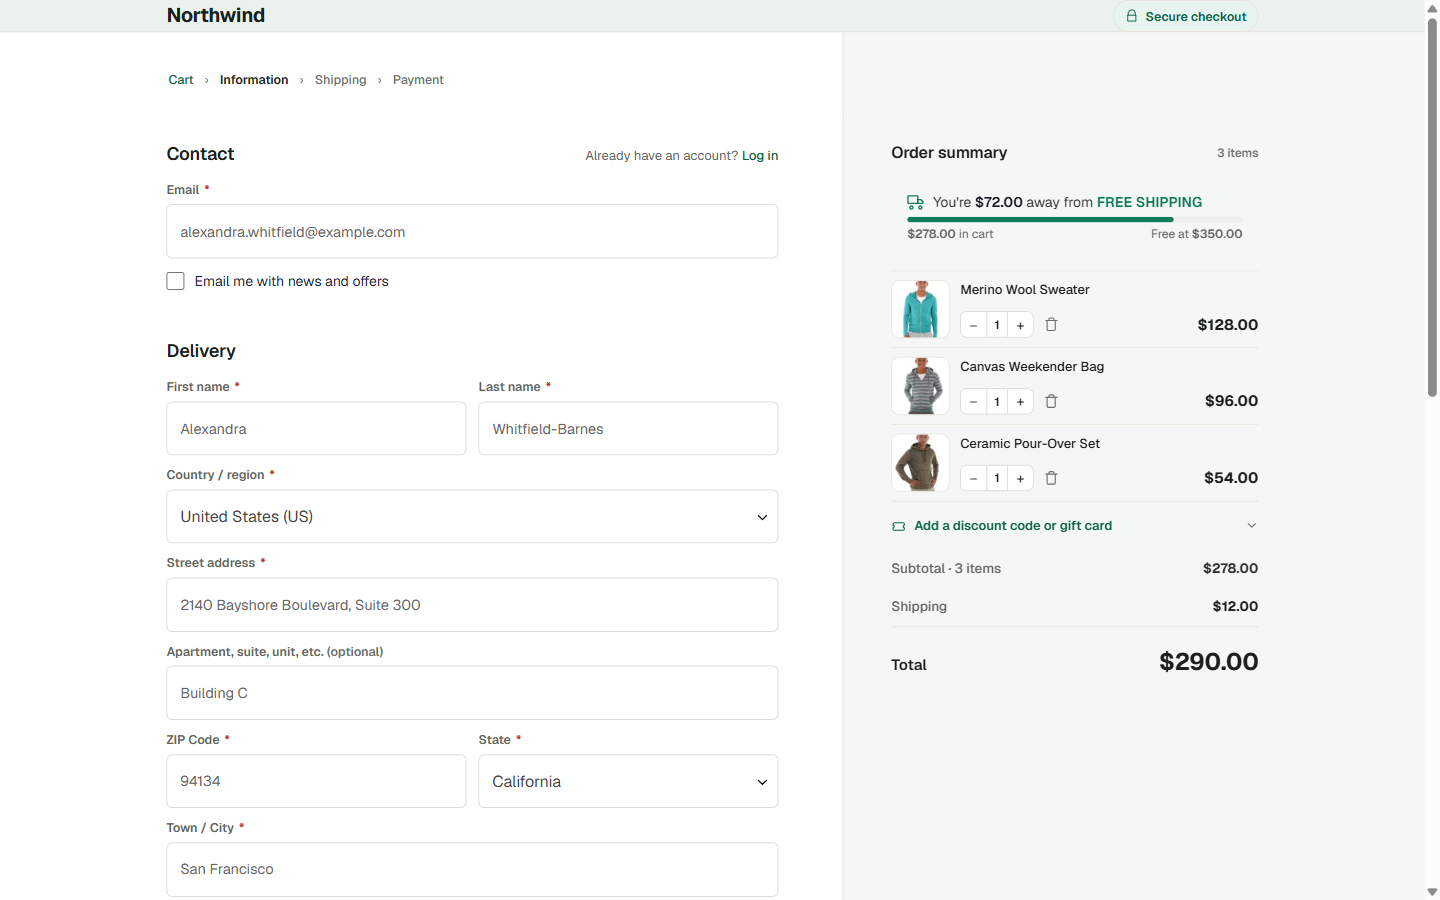Open the Merino Wool Sweater thumbnail
This screenshot has height=900, width=1440.
(x=920, y=310)
